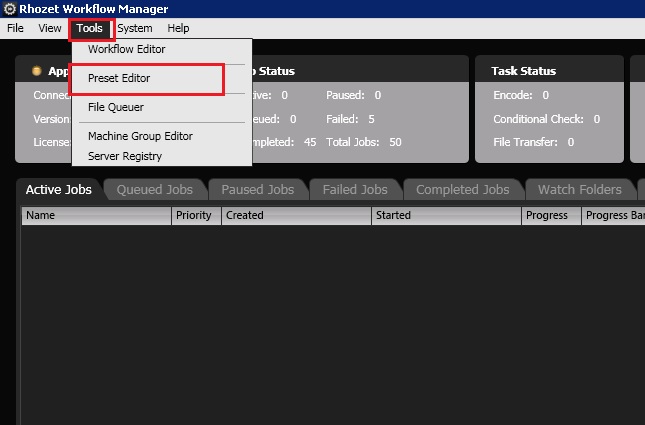The height and width of the screenshot is (425, 645).
Task: Click the Total Jobs: 50 value
Action: point(364,142)
